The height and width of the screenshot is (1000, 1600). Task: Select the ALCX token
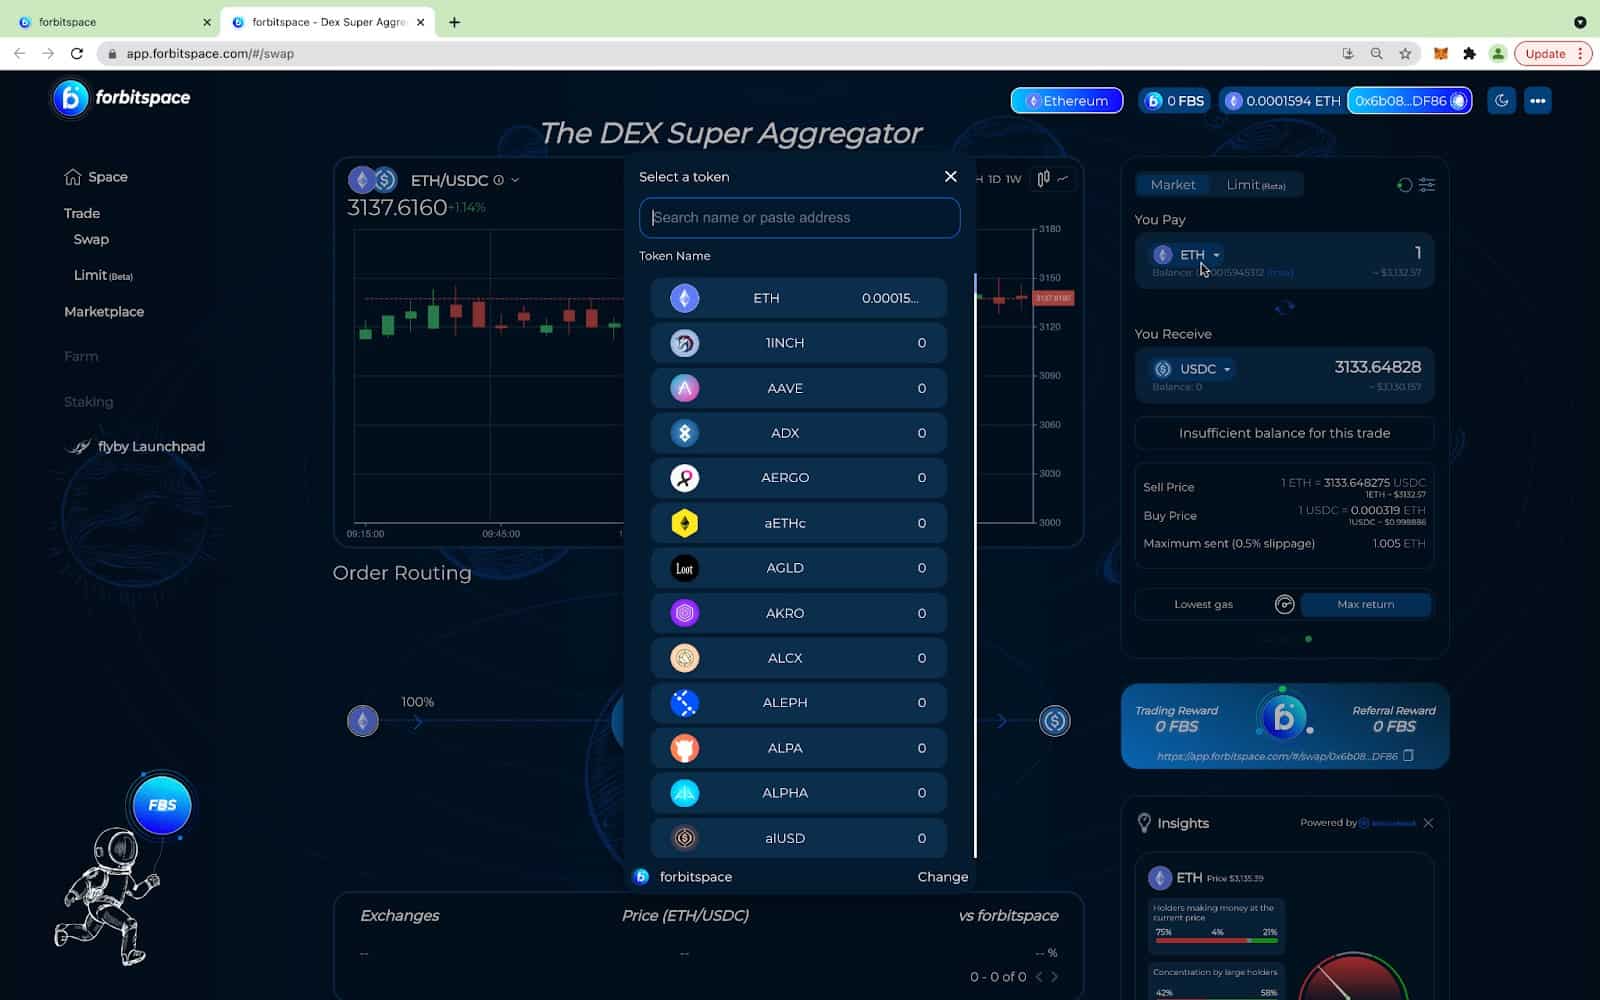(798, 658)
